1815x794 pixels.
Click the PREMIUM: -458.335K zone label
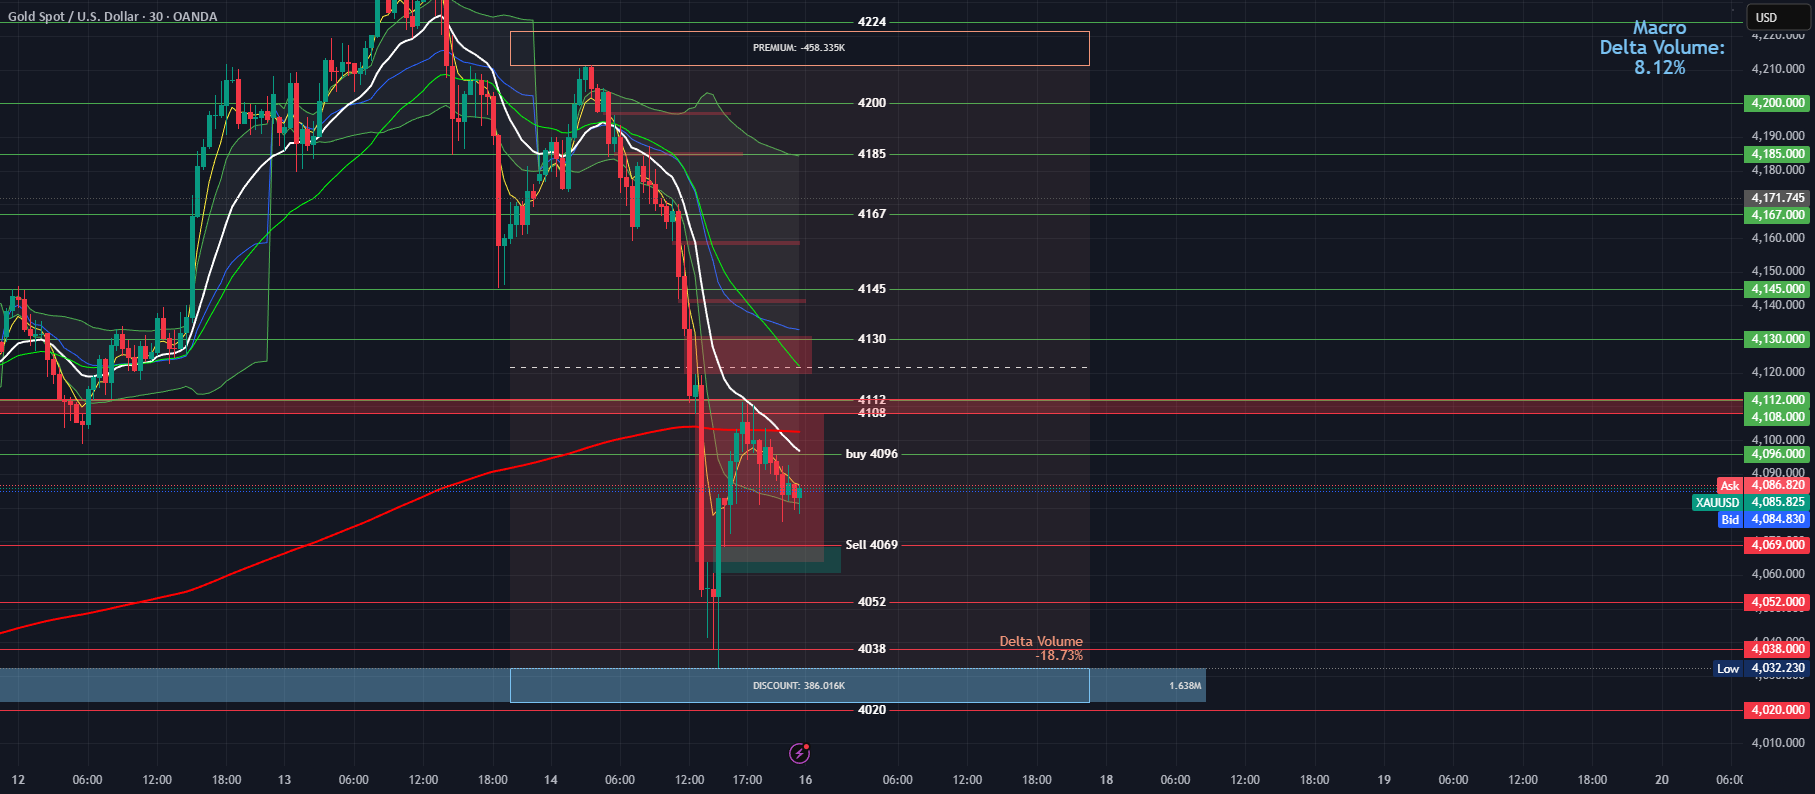click(799, 48)
